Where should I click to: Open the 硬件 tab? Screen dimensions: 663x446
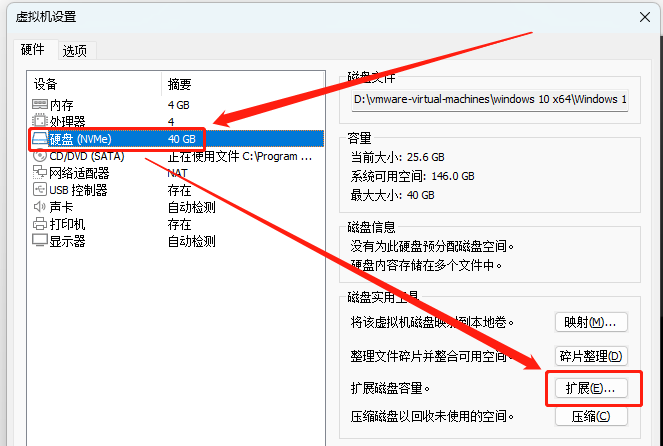[33, 49]
